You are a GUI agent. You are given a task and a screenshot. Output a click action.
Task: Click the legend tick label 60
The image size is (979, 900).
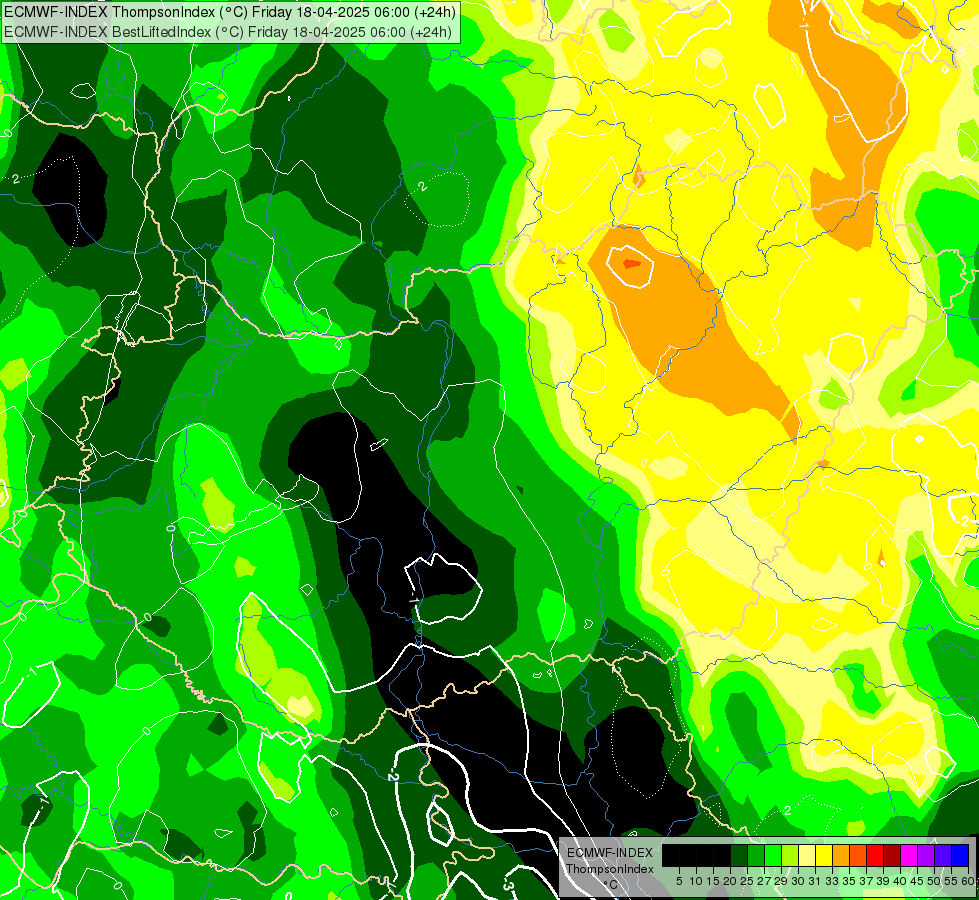(968, 881)
